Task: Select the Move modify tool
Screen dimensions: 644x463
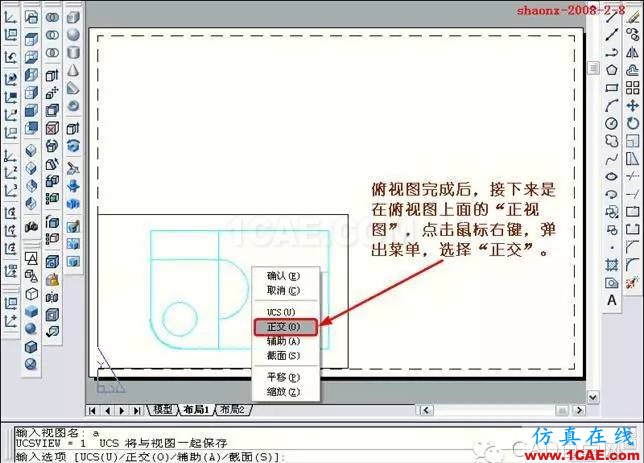Action: point(632,106)
